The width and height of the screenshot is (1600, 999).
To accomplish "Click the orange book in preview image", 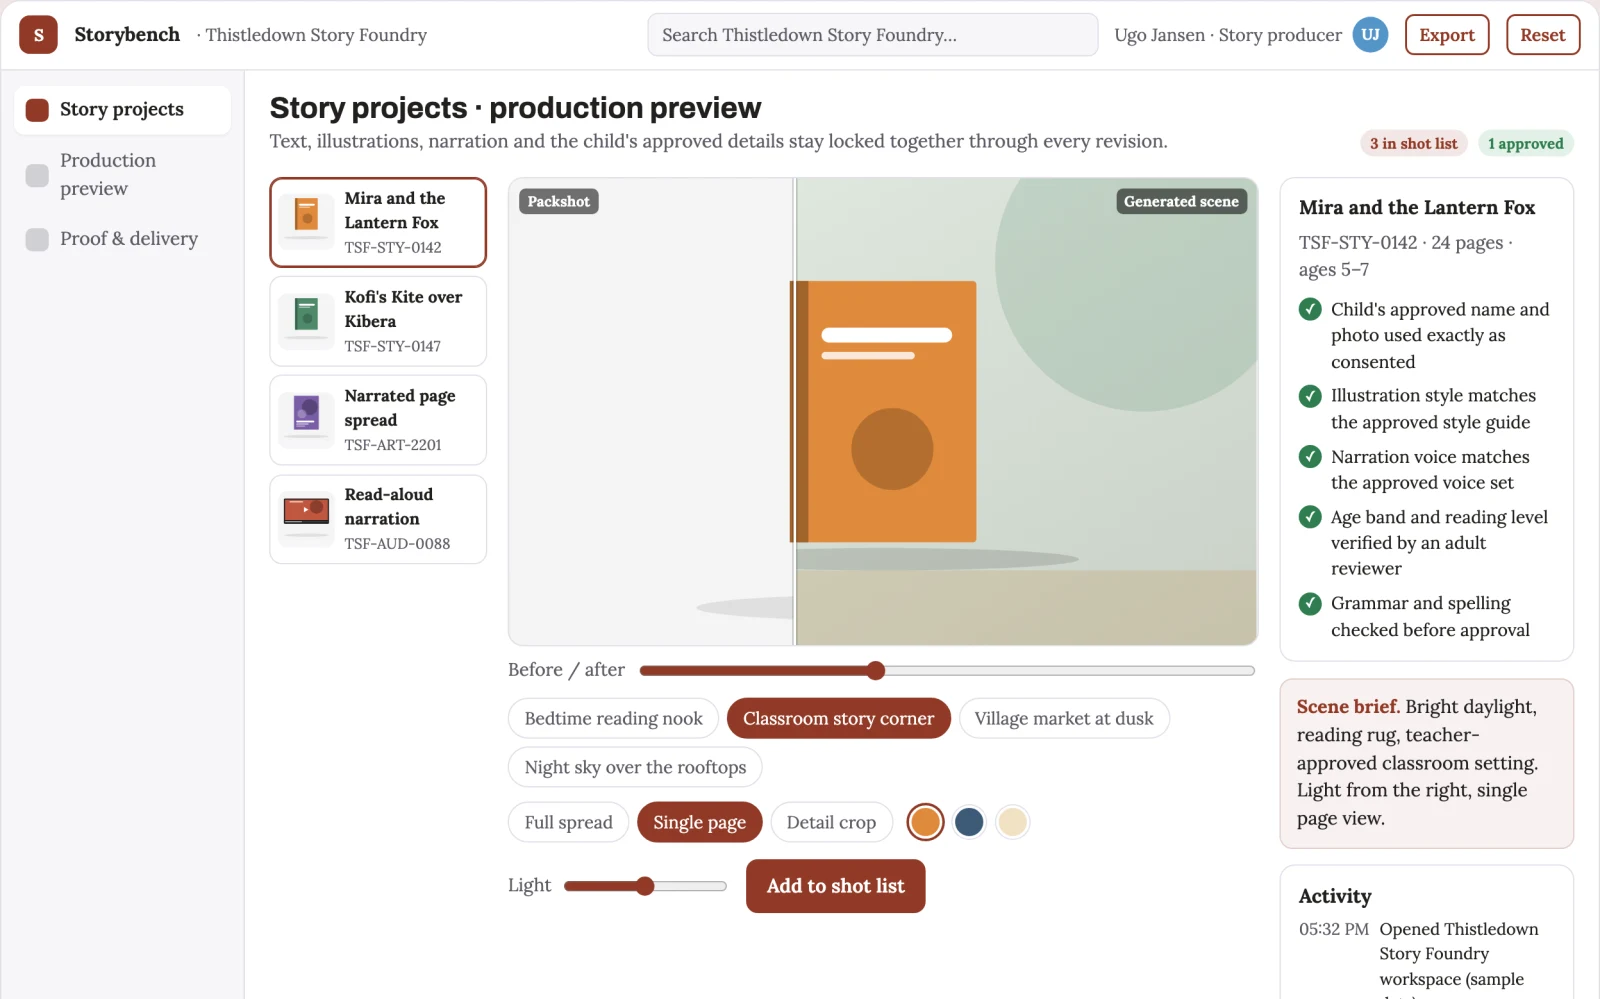I will [883, 412].
